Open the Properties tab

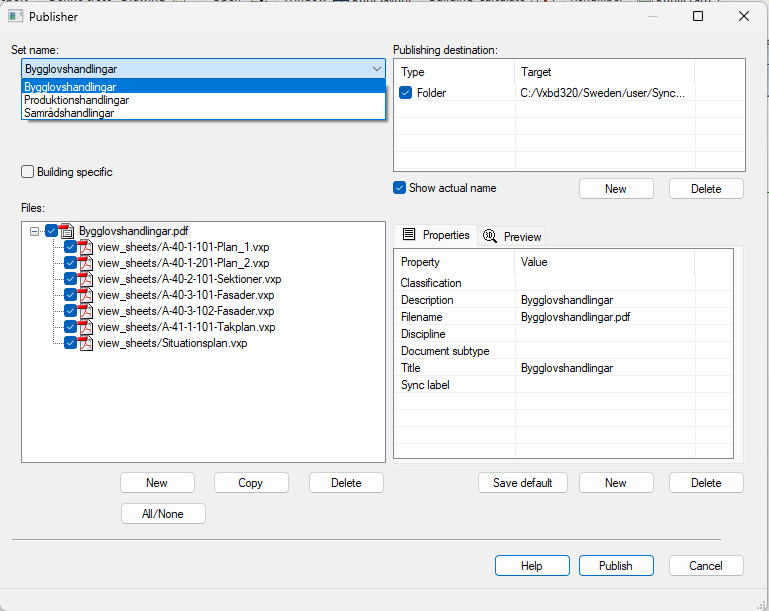[x=436, y=235]
